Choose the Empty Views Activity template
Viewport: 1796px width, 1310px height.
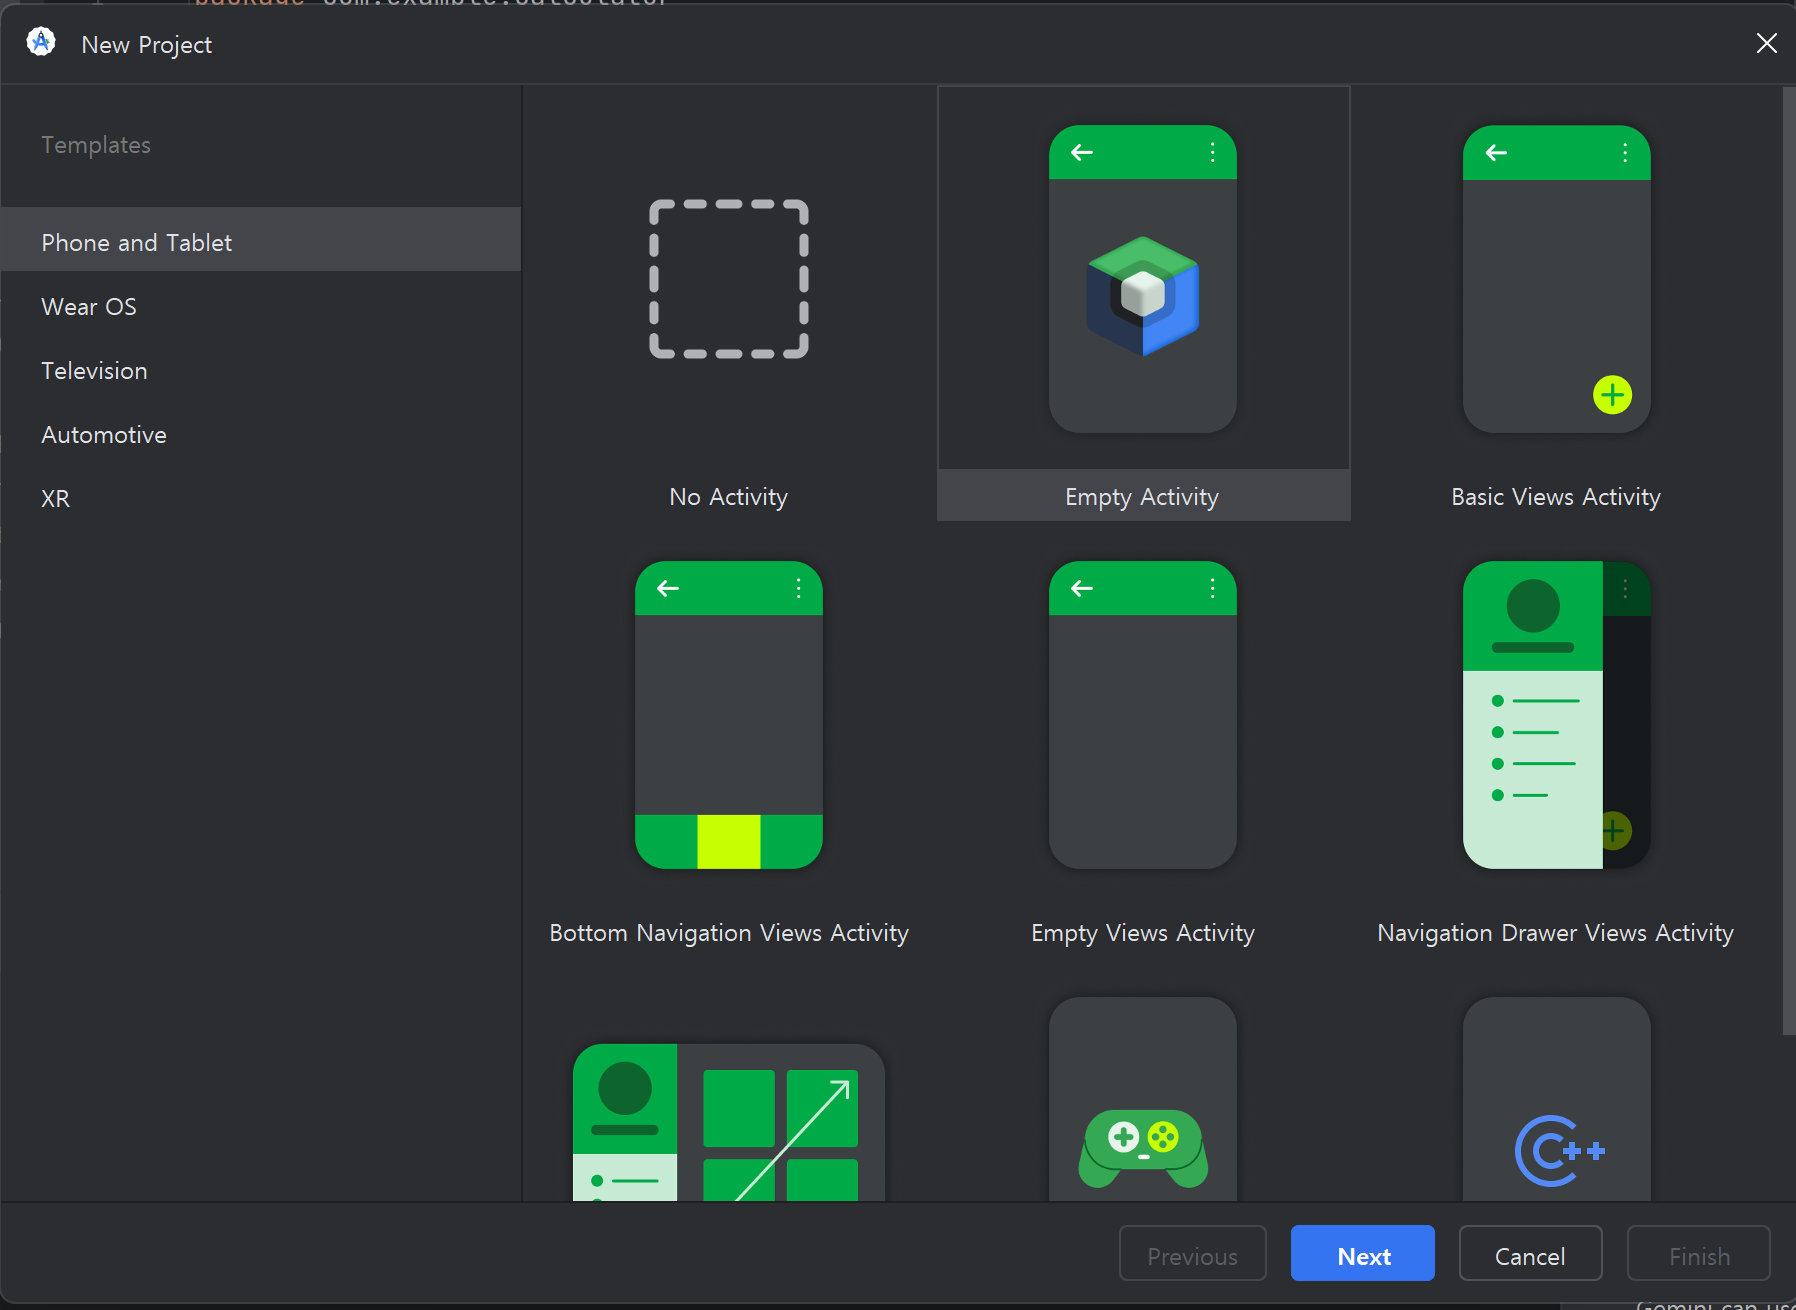pos(1143,715)
